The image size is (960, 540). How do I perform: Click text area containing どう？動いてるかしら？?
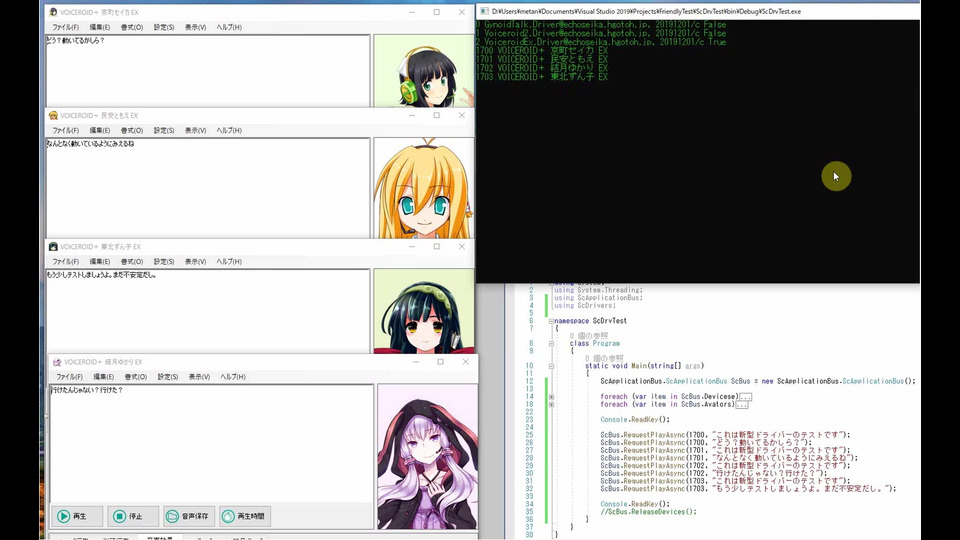pyautogui.click(x=208, y=70)
